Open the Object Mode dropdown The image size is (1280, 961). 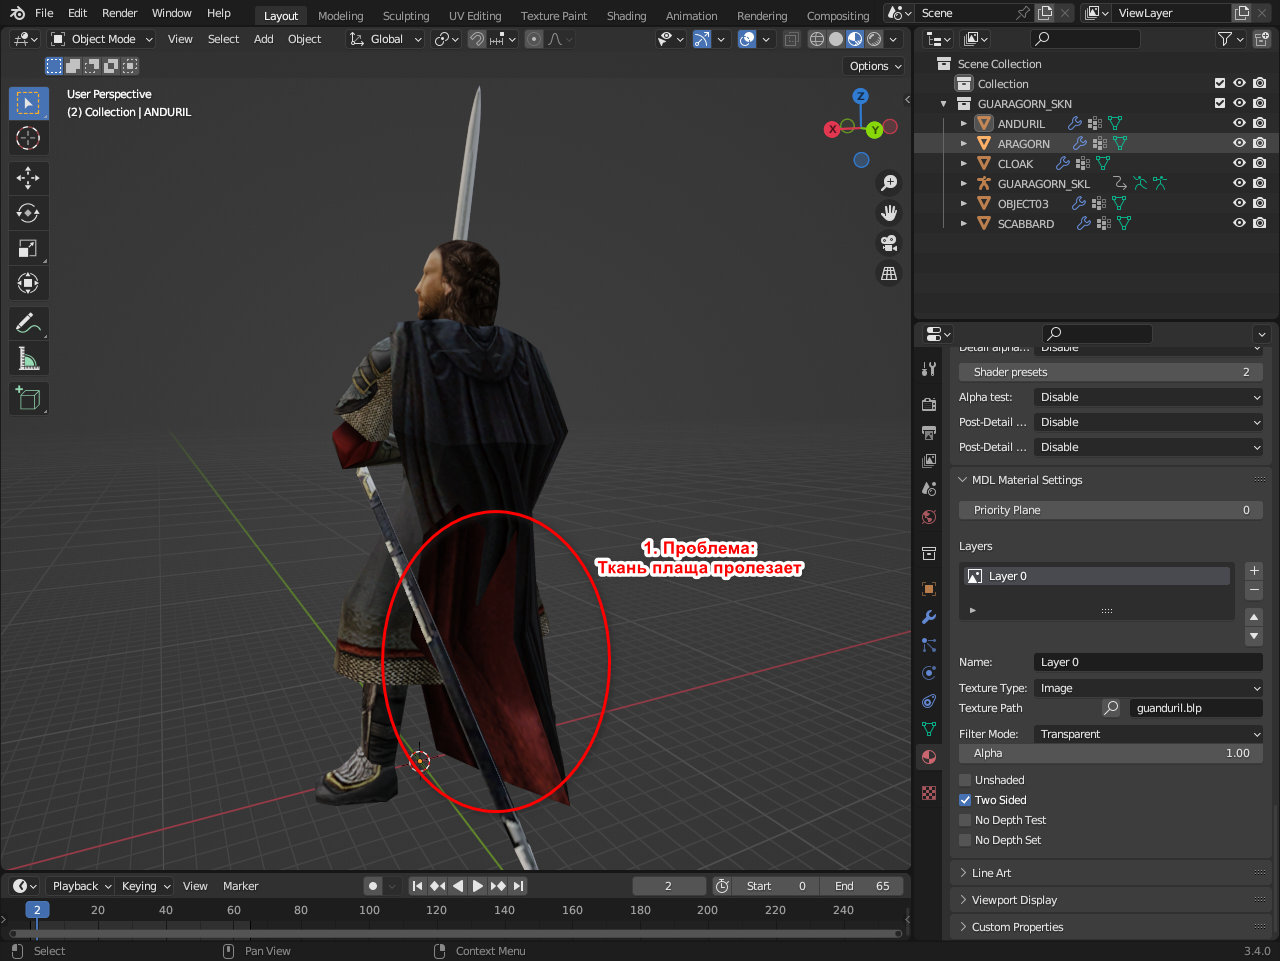pos(102,39)
